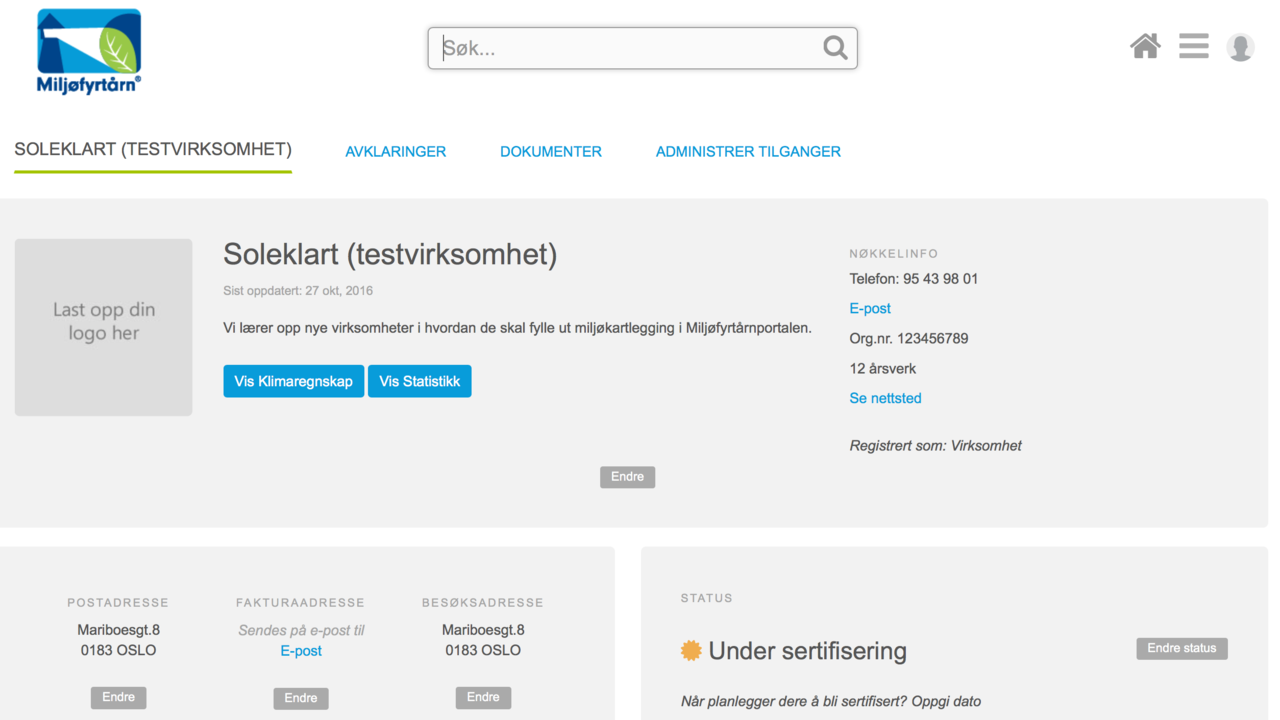Click the Endre status button
This screenshot has width=1280, height=720.
click(1182, 649)
